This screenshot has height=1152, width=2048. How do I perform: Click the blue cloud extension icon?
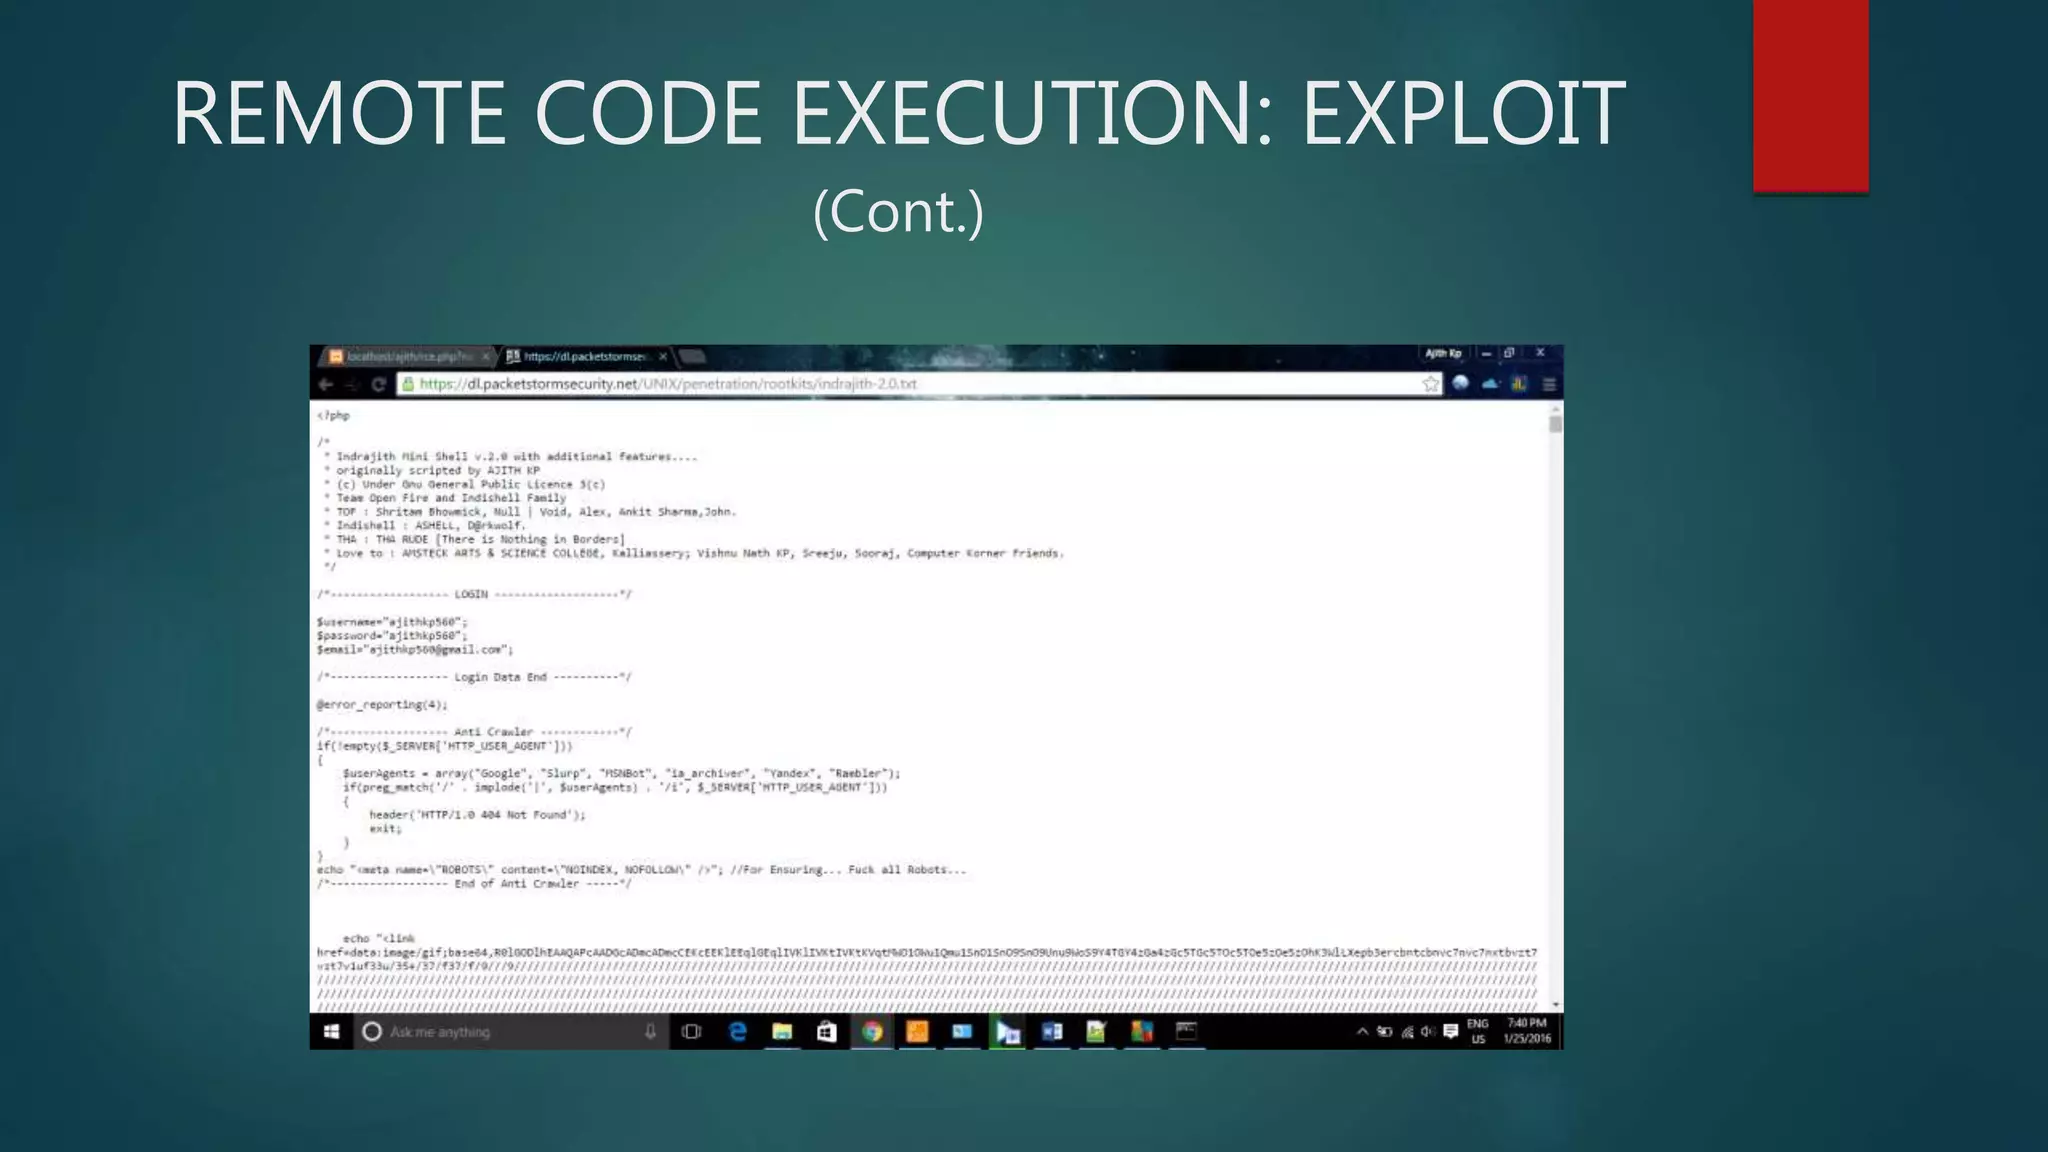(1490, 383)
